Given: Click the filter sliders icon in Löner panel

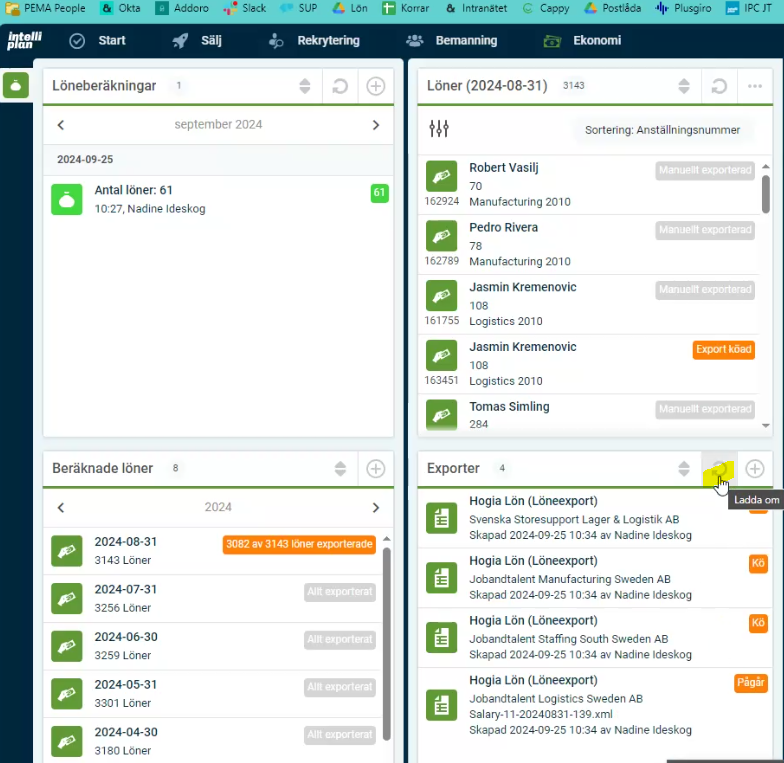Looking at the screenshot, I should (x=439, y=129).
